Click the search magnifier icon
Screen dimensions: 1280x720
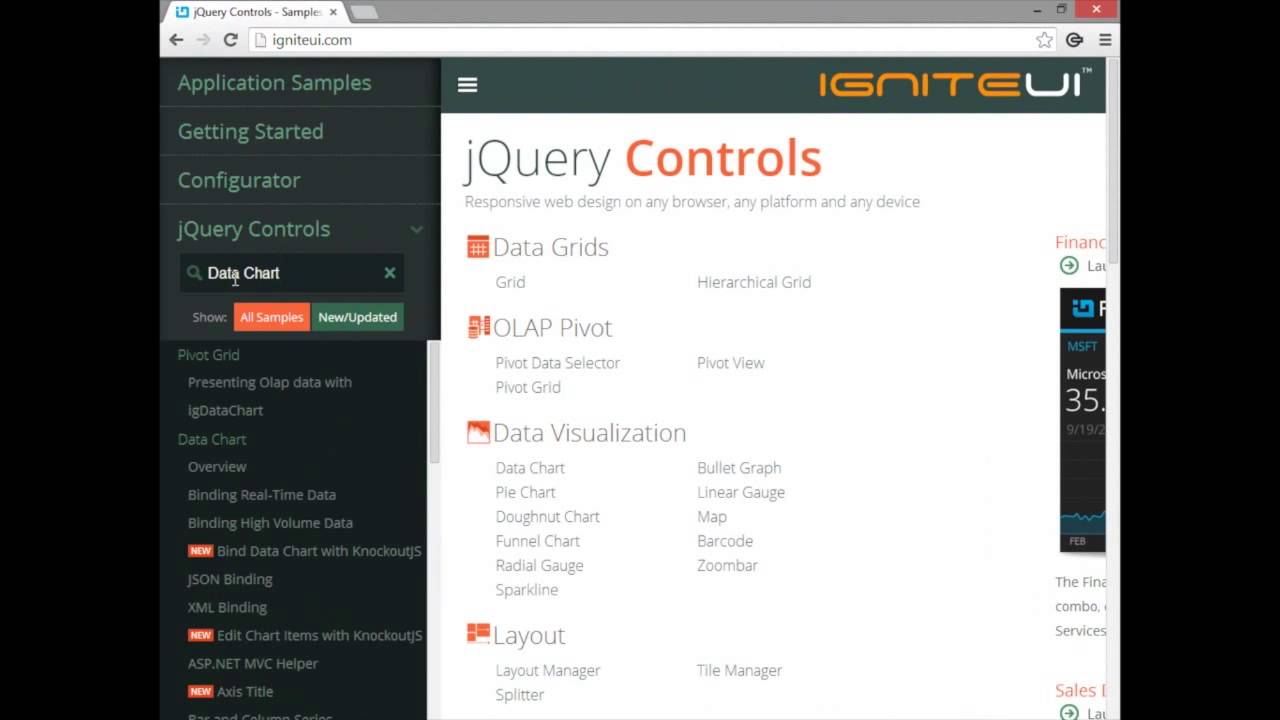pyautogui.click(x=194, y=273)
